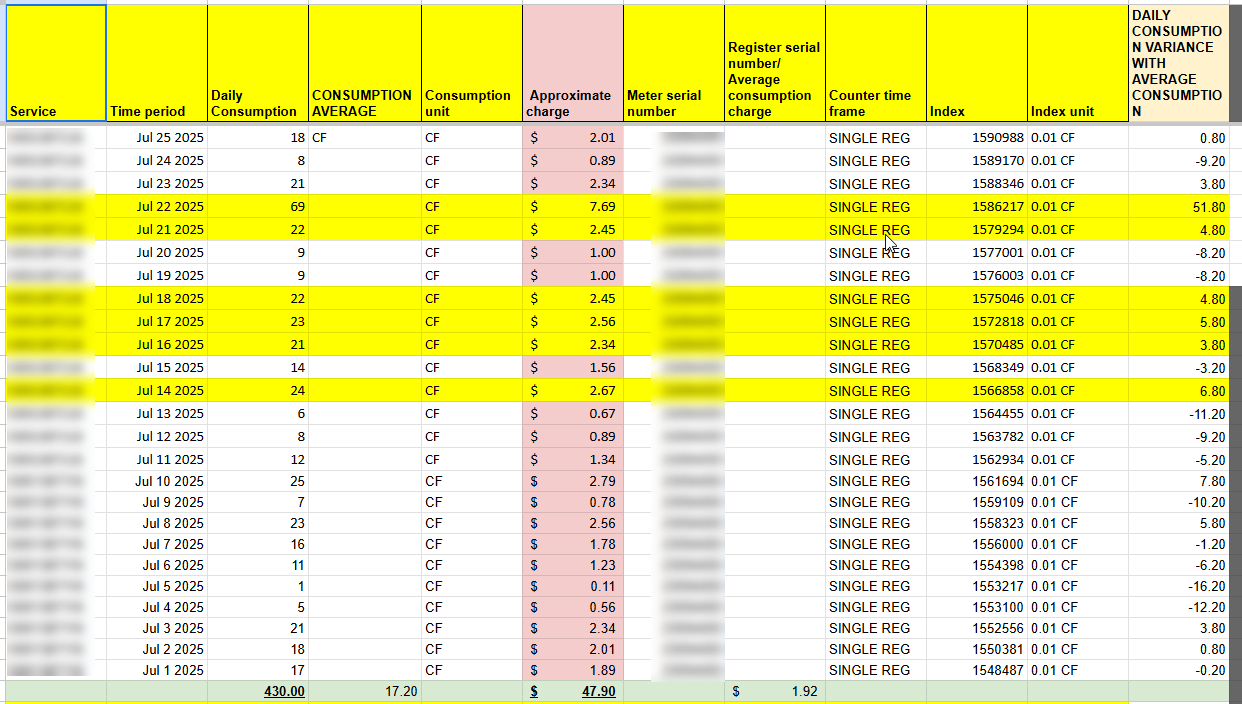Click the Jul 20 2025 date cell
This screenshot has height=704, width=1242.
pos(157,253)
